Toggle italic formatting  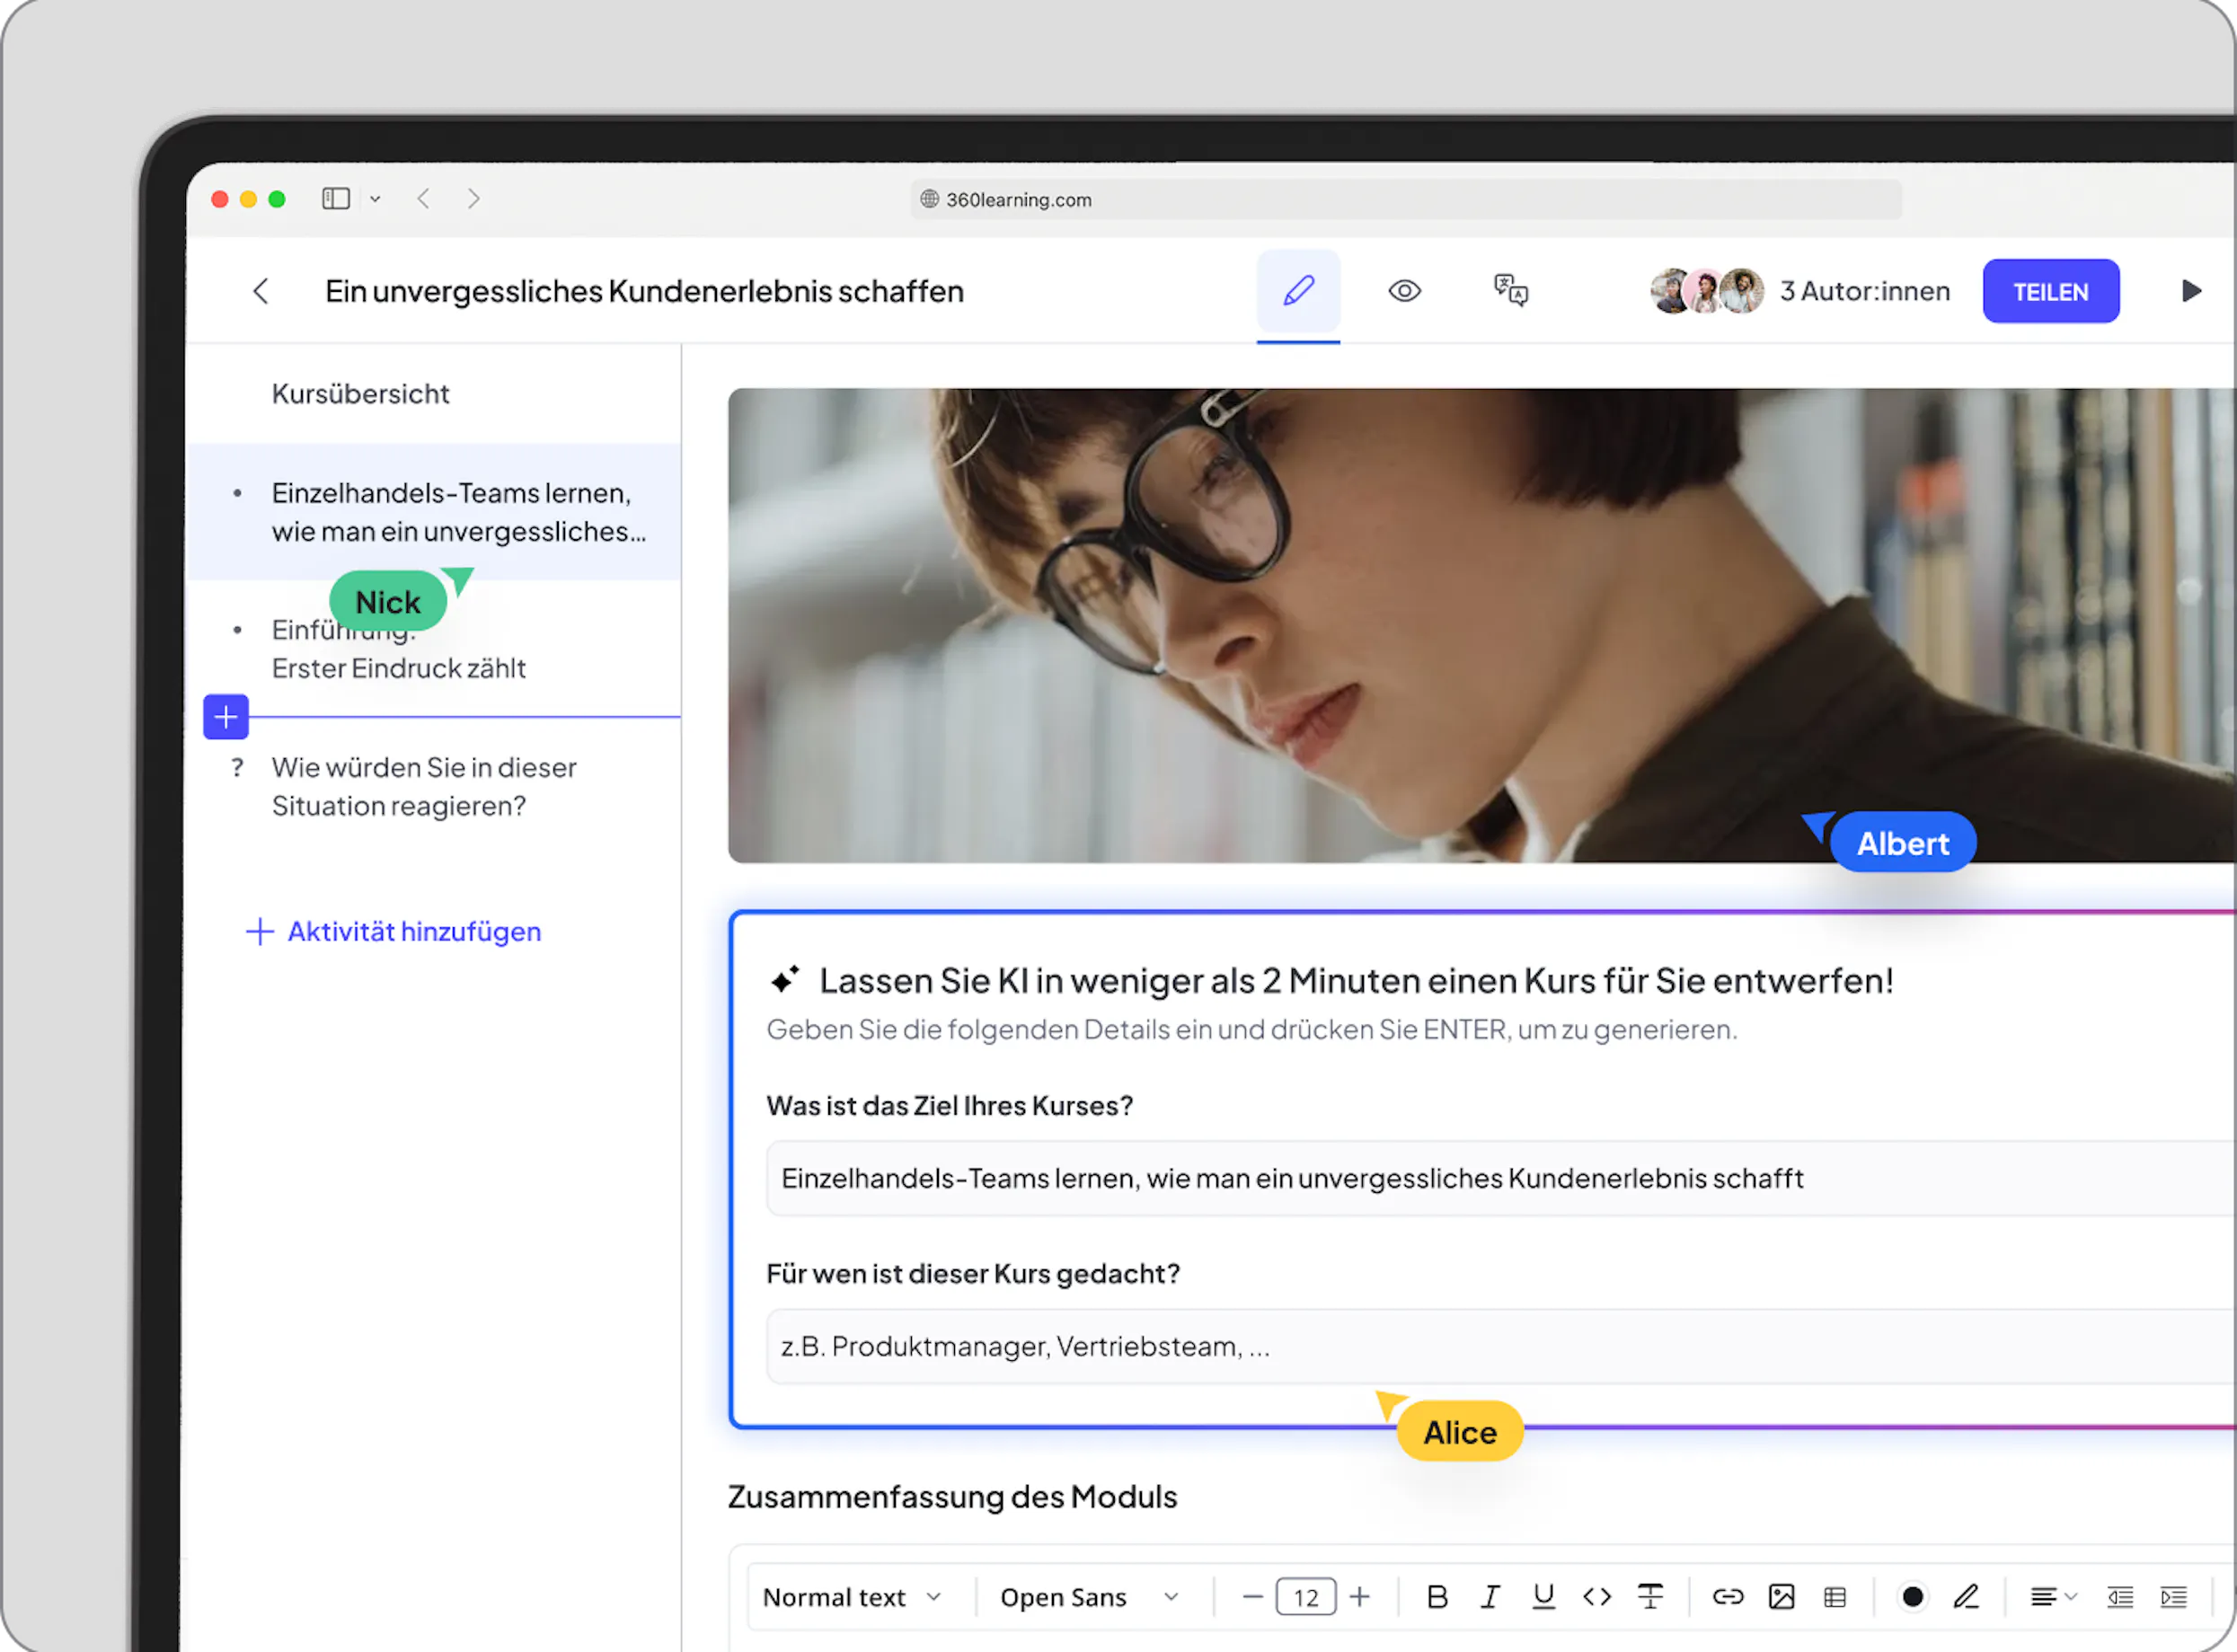coord(1490,1597)
